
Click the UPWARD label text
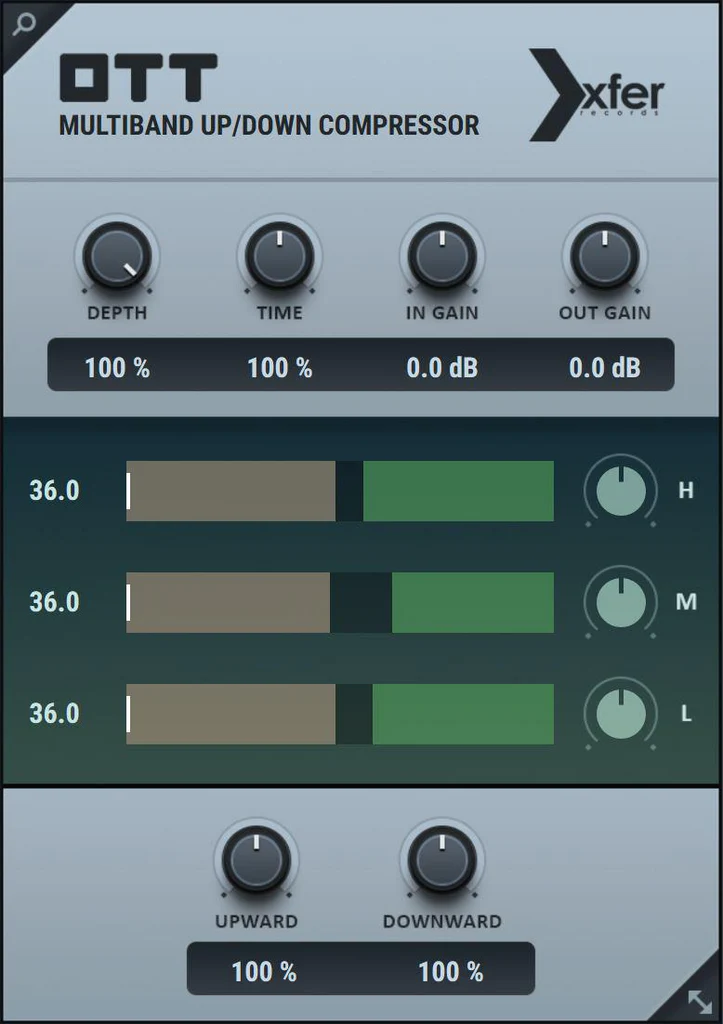(x=257, y=921)
